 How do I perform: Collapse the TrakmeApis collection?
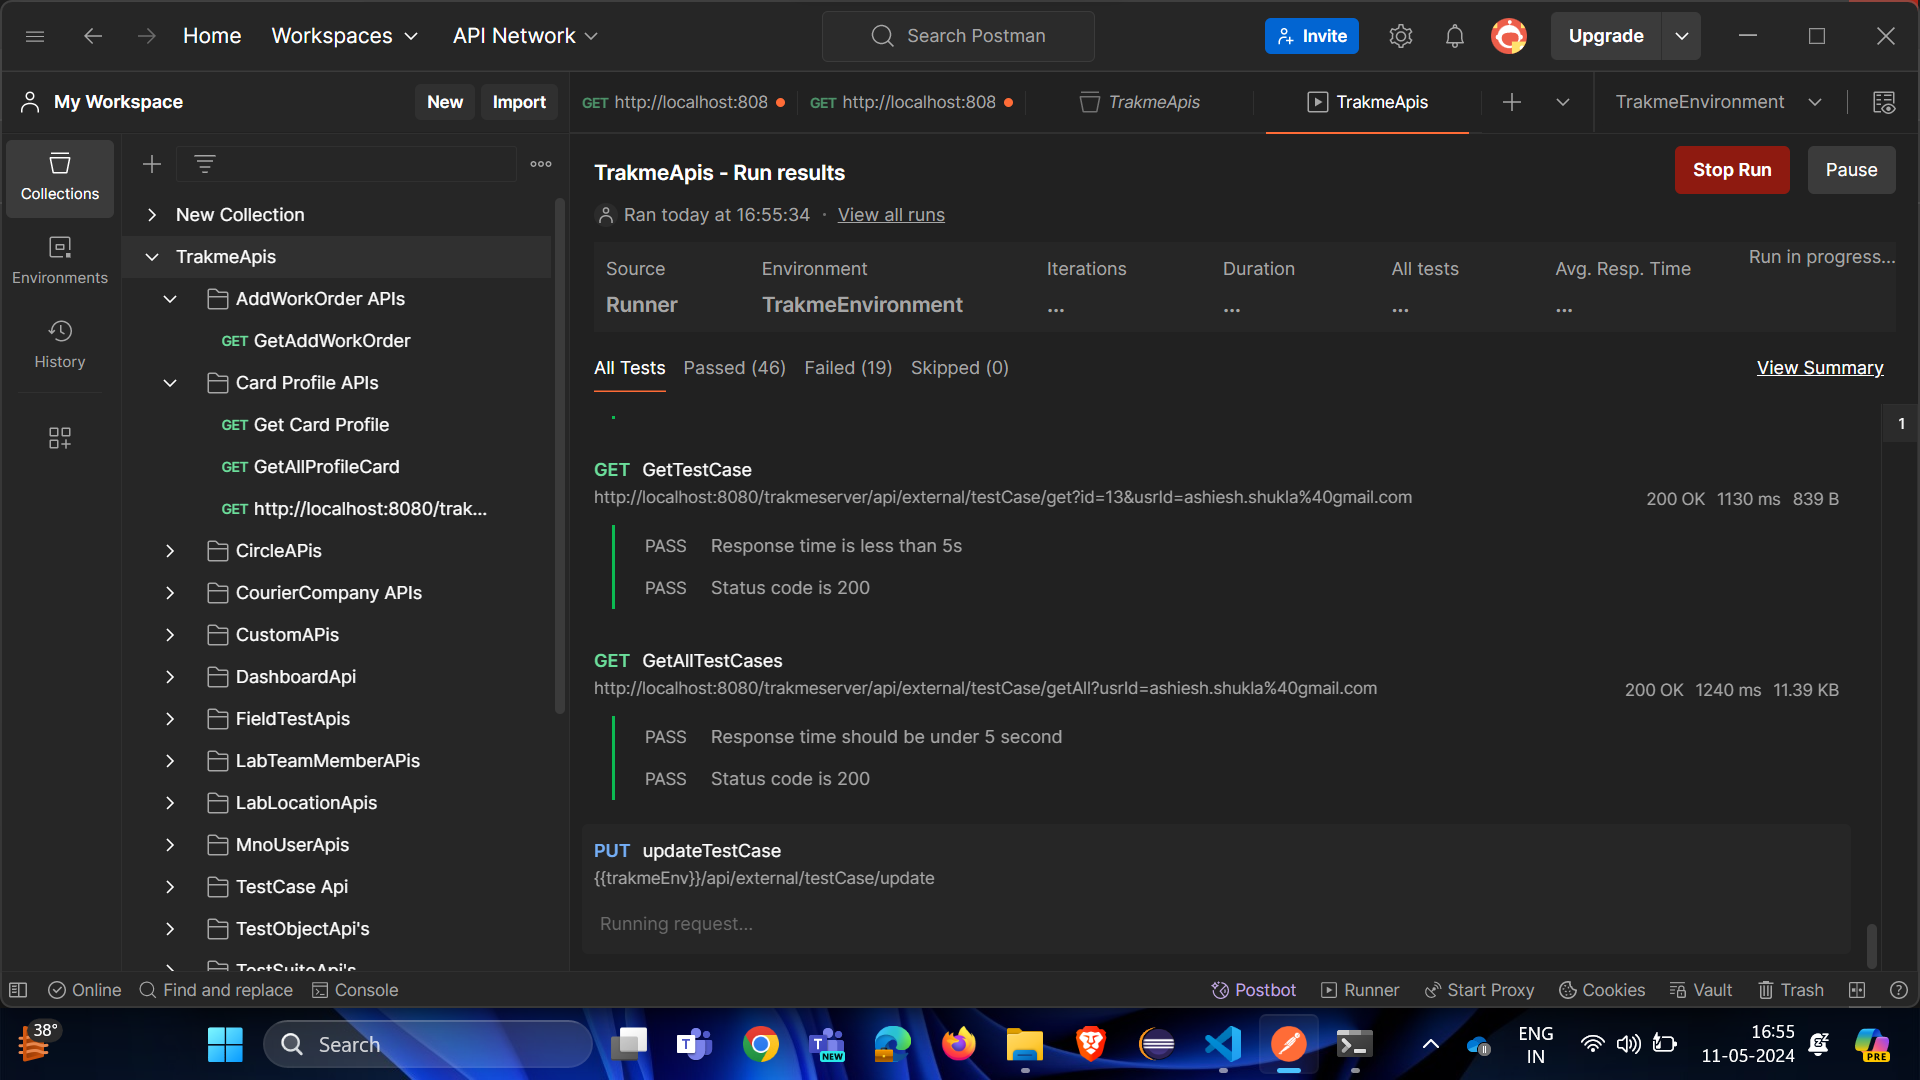point(152,257)
